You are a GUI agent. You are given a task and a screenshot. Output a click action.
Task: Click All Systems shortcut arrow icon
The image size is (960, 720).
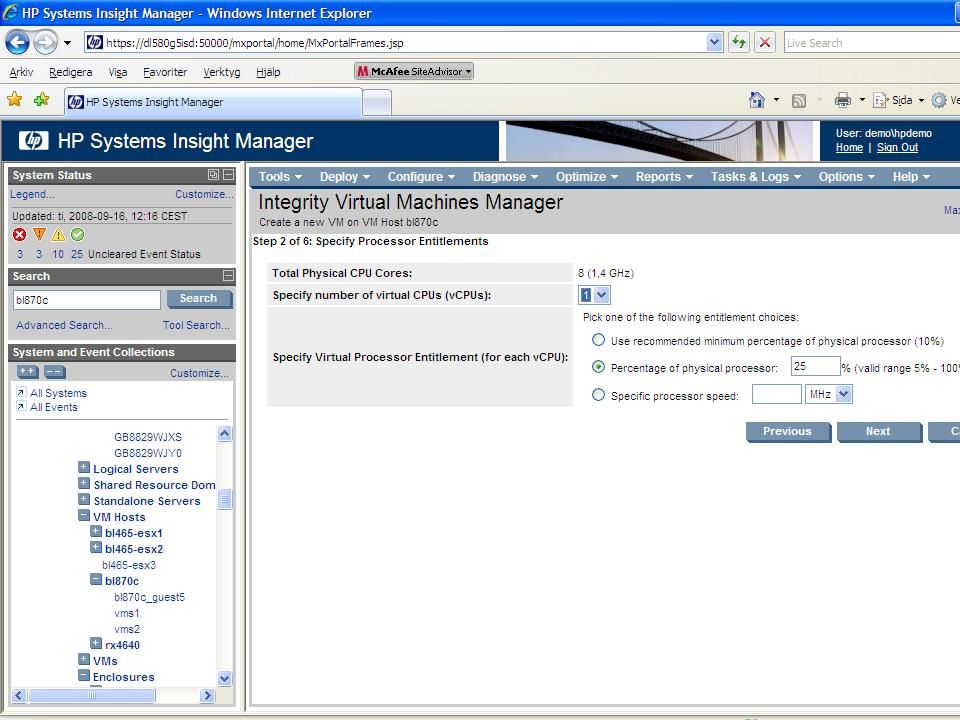(x=21, y=392)
